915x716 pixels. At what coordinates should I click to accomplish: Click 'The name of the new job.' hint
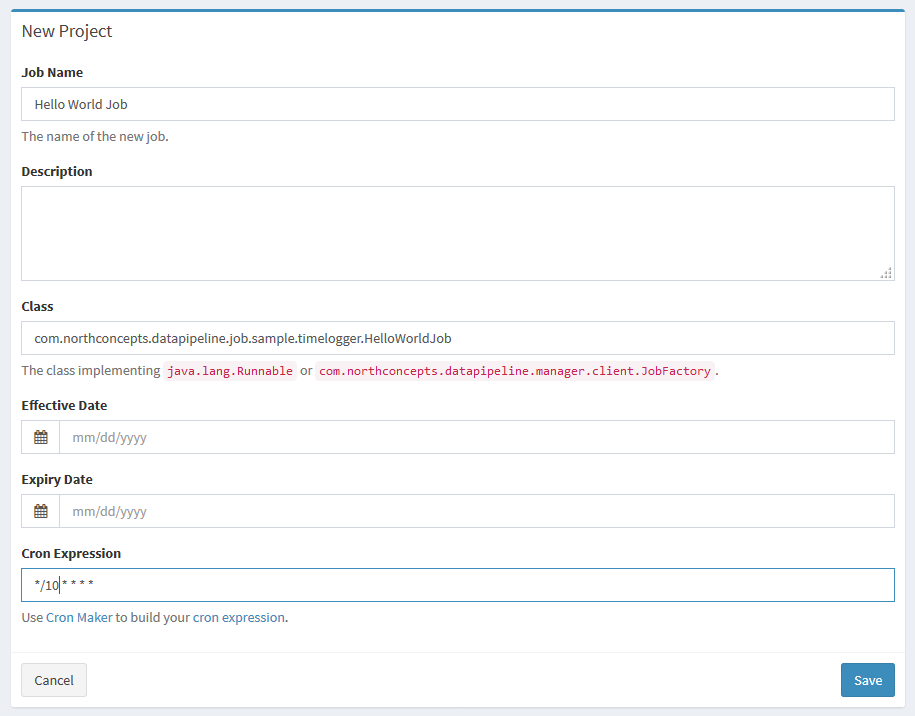click(95, 137)
